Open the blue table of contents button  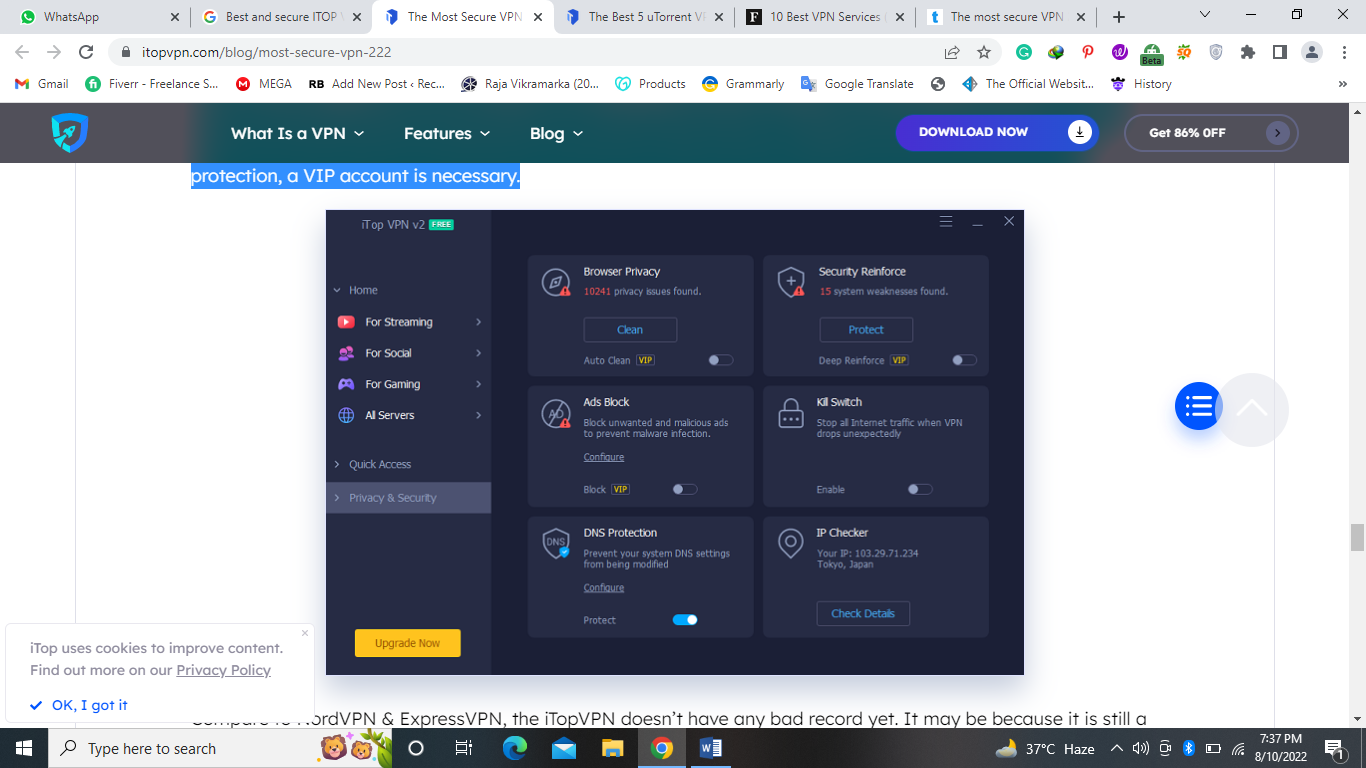click(1198, 406)
